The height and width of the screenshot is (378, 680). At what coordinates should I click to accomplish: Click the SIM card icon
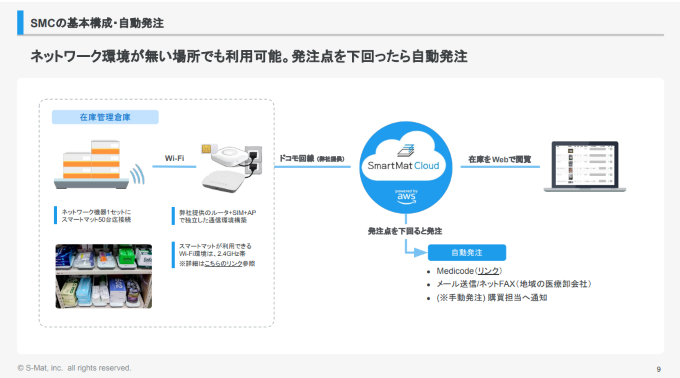[x=206, y=149]
